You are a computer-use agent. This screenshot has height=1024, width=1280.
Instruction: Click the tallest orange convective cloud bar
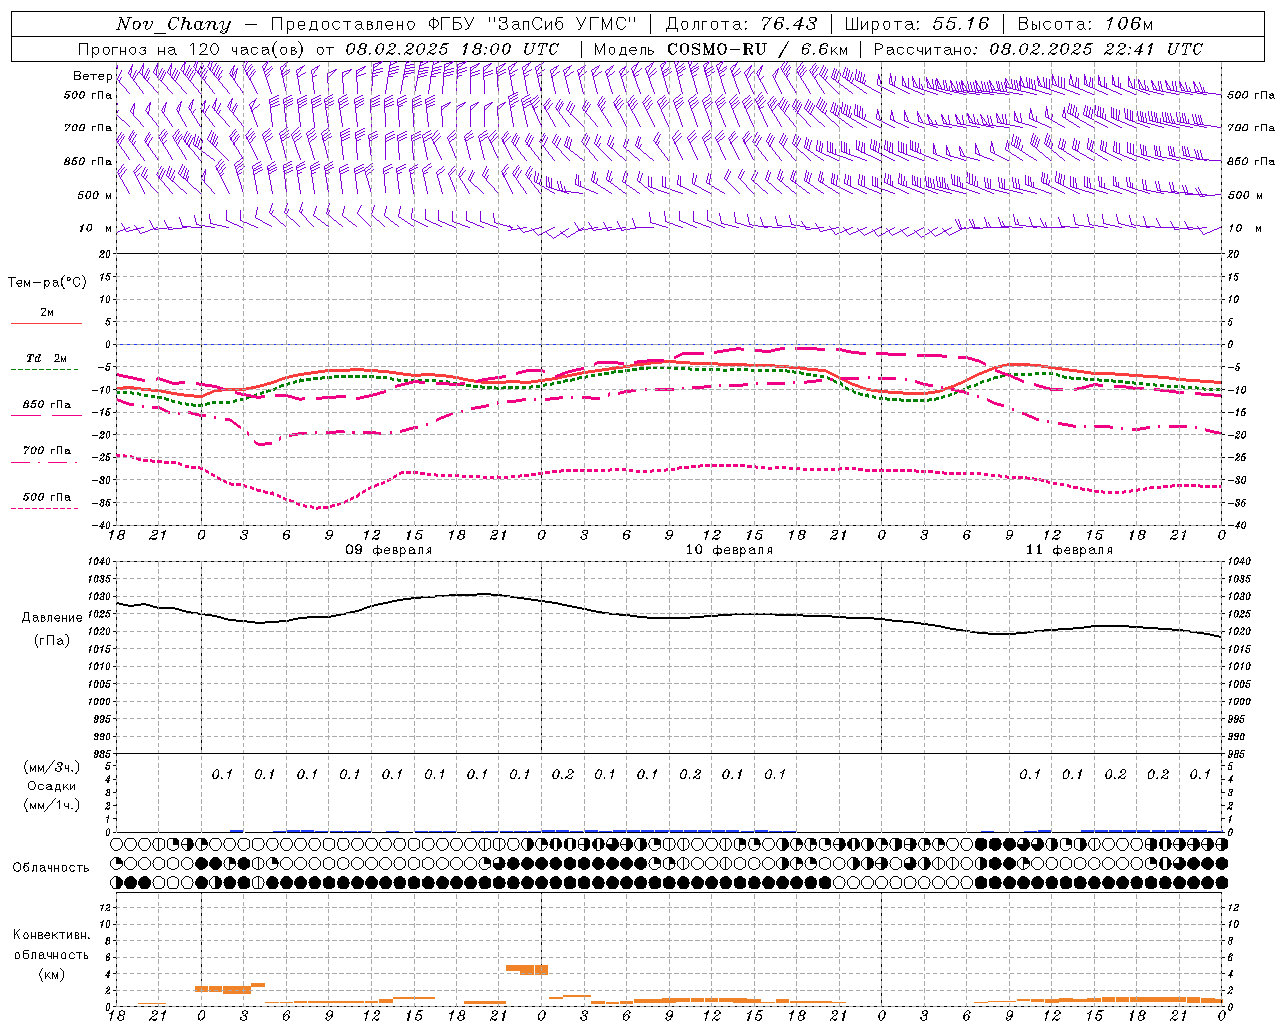(527, 969)
